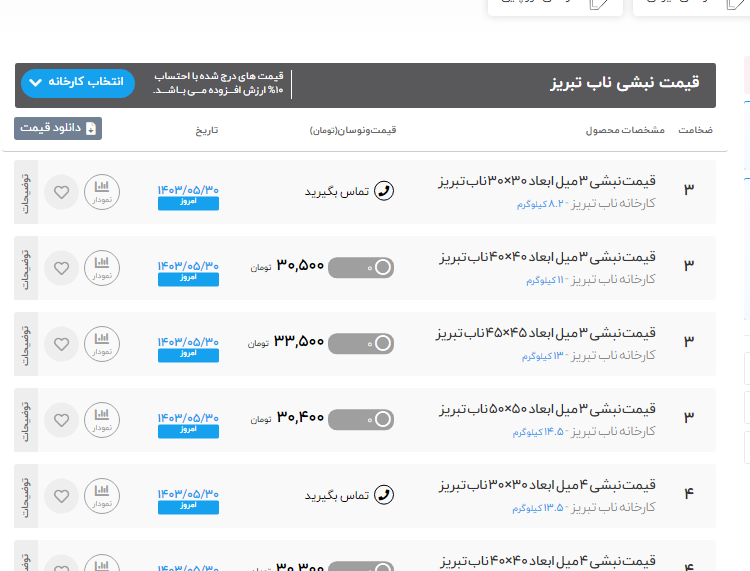Click the دانلود قیمت download button
This screenshot has width=750, height=571.
(58, 128)
